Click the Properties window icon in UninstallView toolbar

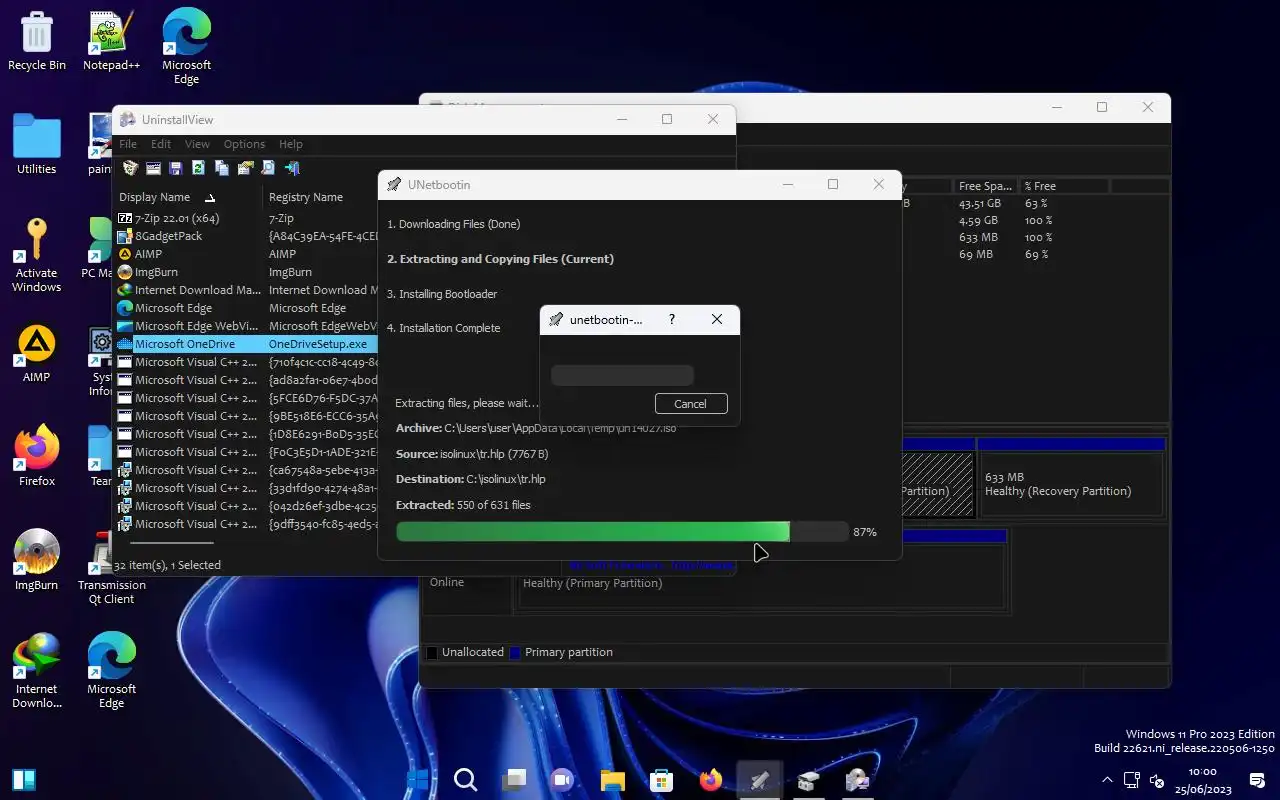(154, 168)
